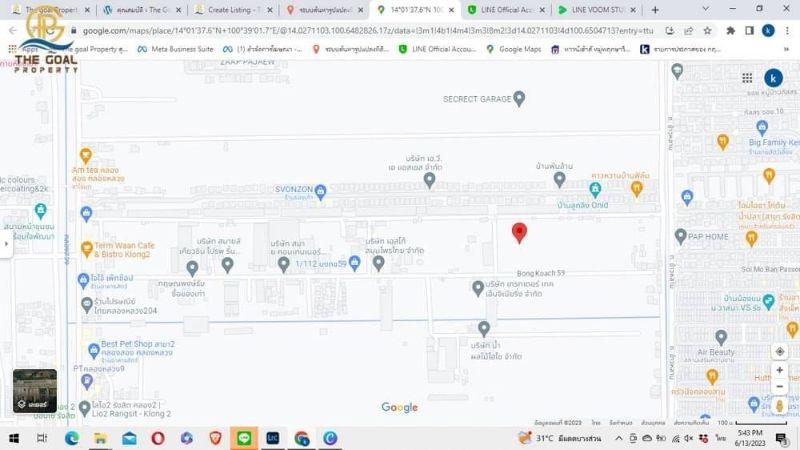
Task: Open the SVONZON shop marker
Action: [320, 191]
